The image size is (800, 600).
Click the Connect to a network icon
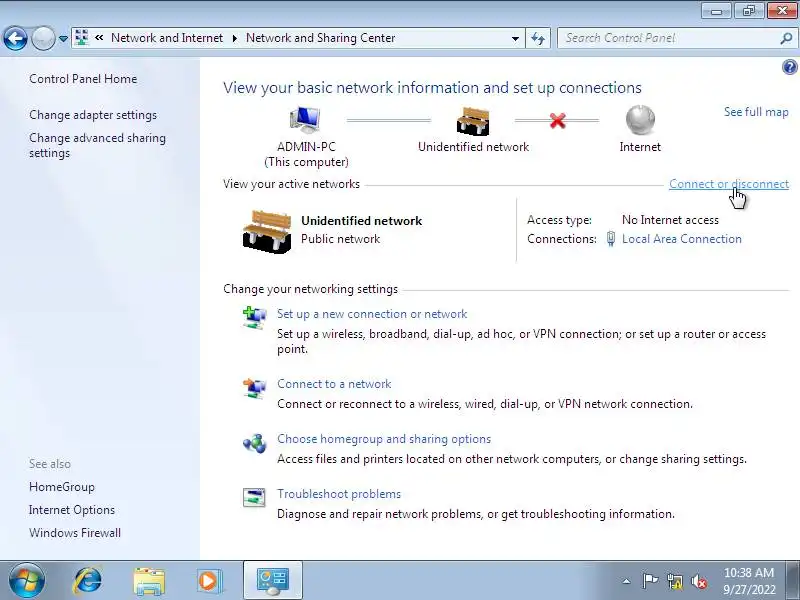(254, 388)
